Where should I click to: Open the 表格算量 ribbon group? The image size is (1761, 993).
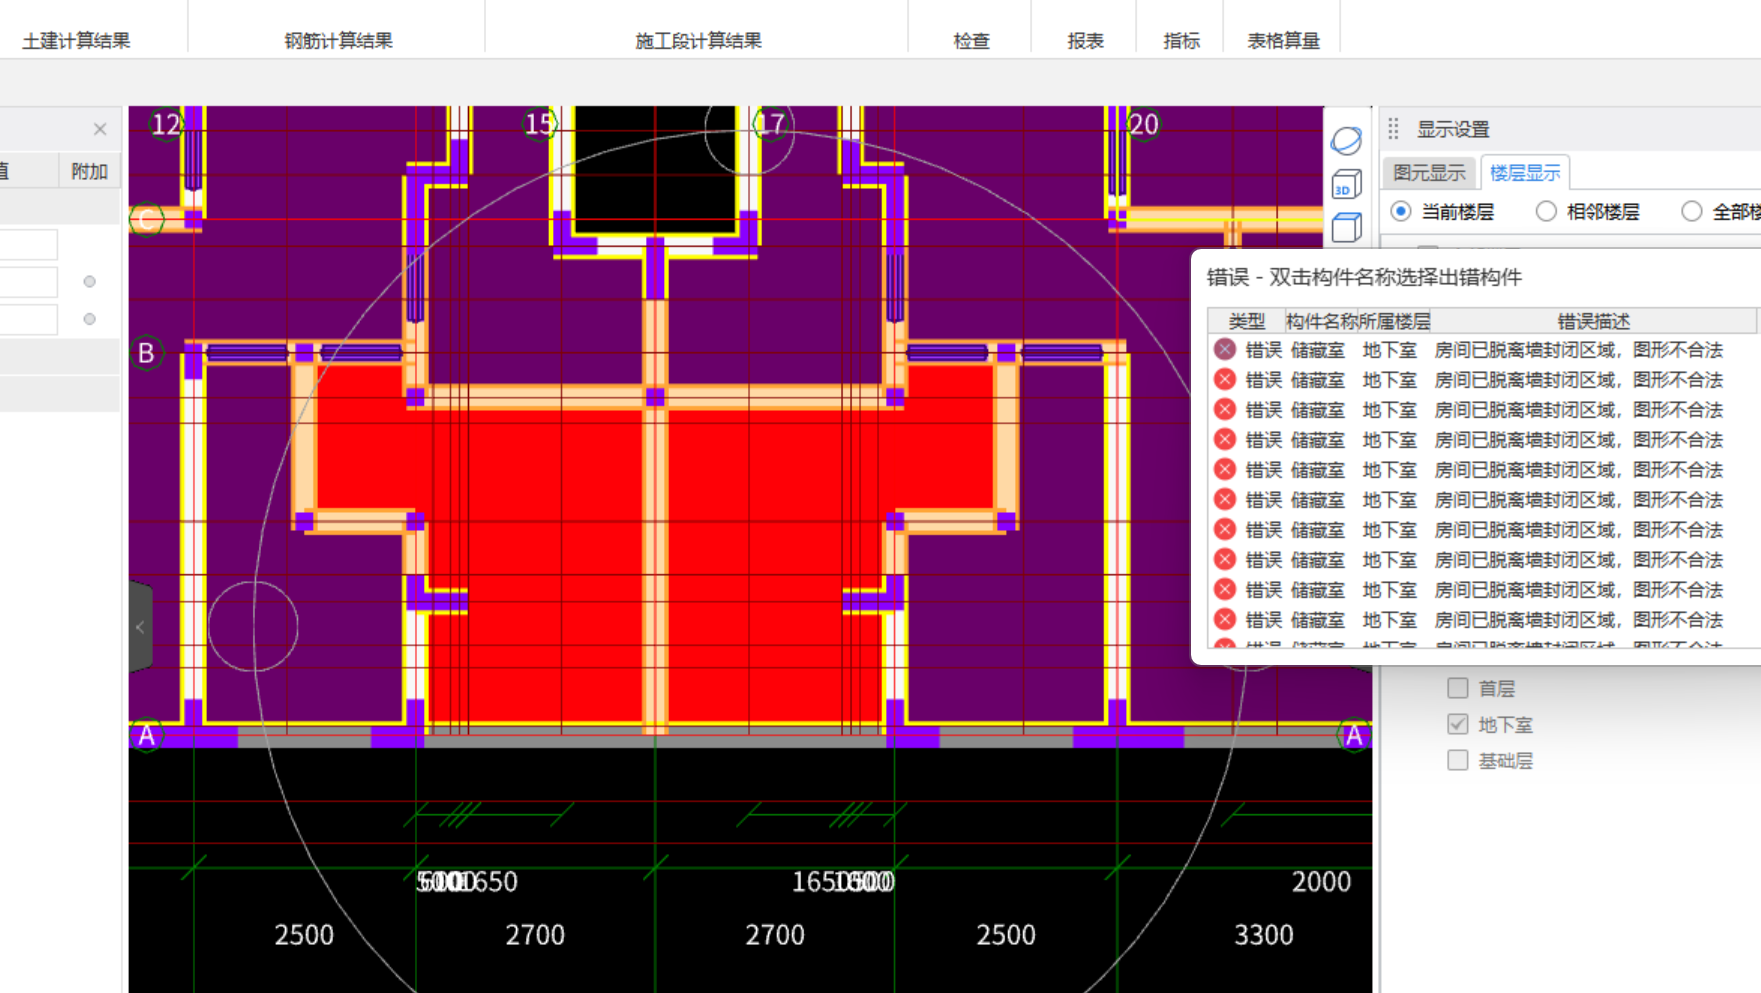coord(1283,41)
